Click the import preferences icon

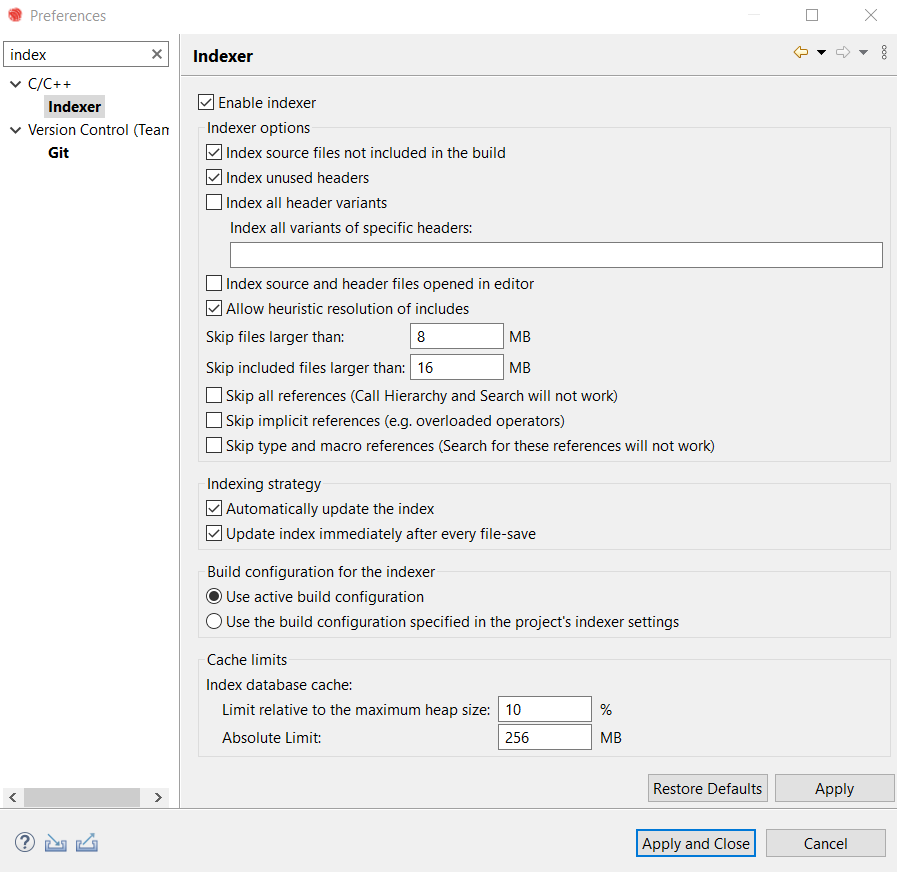(x=55, y=842)
